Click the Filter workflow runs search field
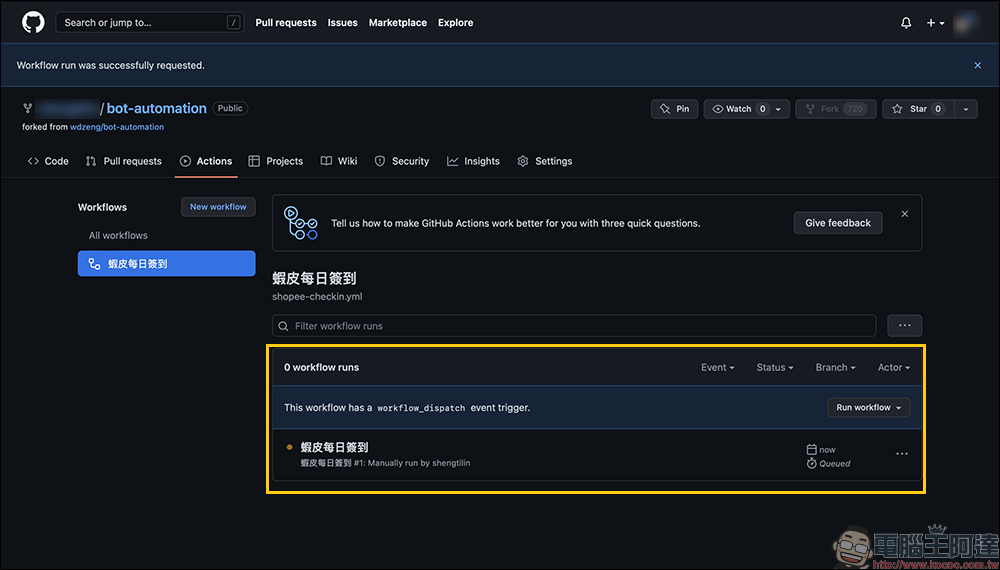This screenshot has height=570, width=1000. pos(574,326)
